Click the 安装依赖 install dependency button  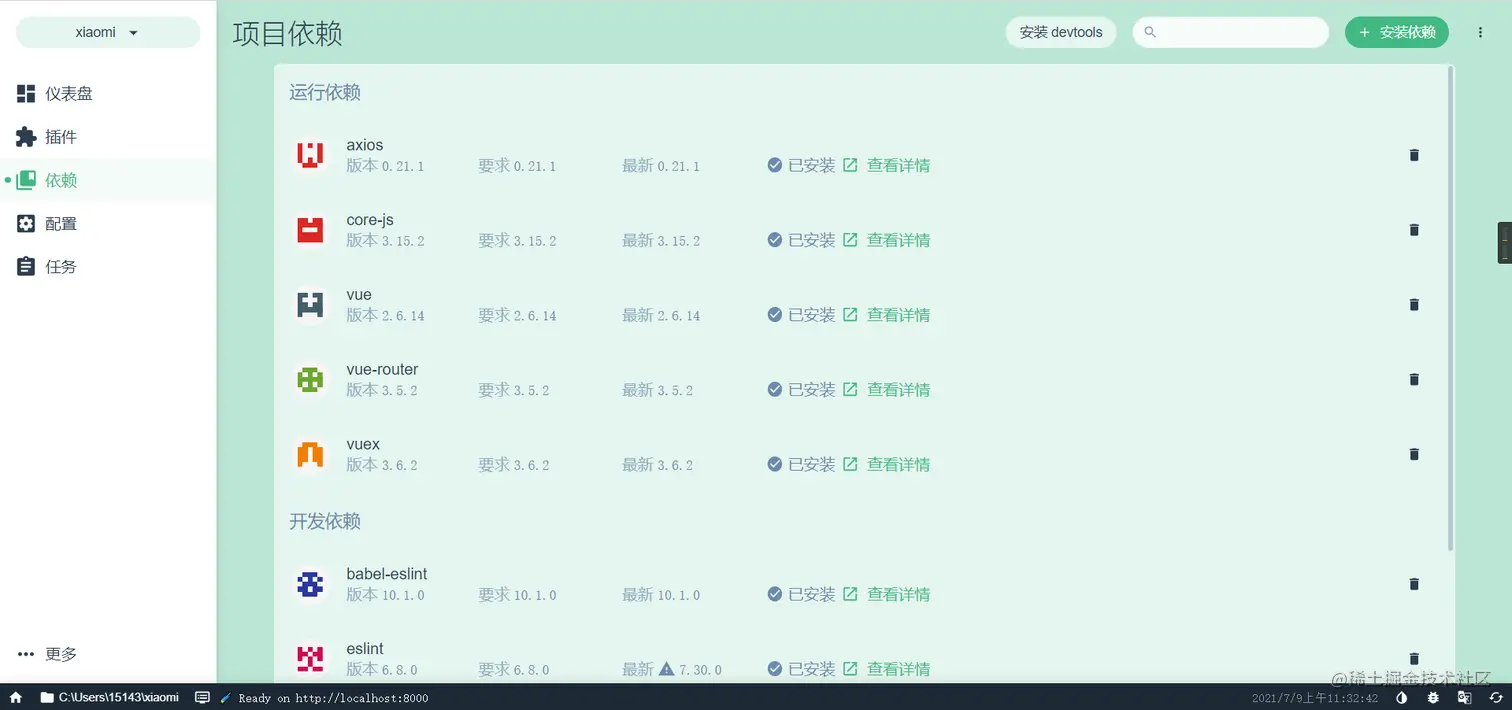[x=1397, y=32]
